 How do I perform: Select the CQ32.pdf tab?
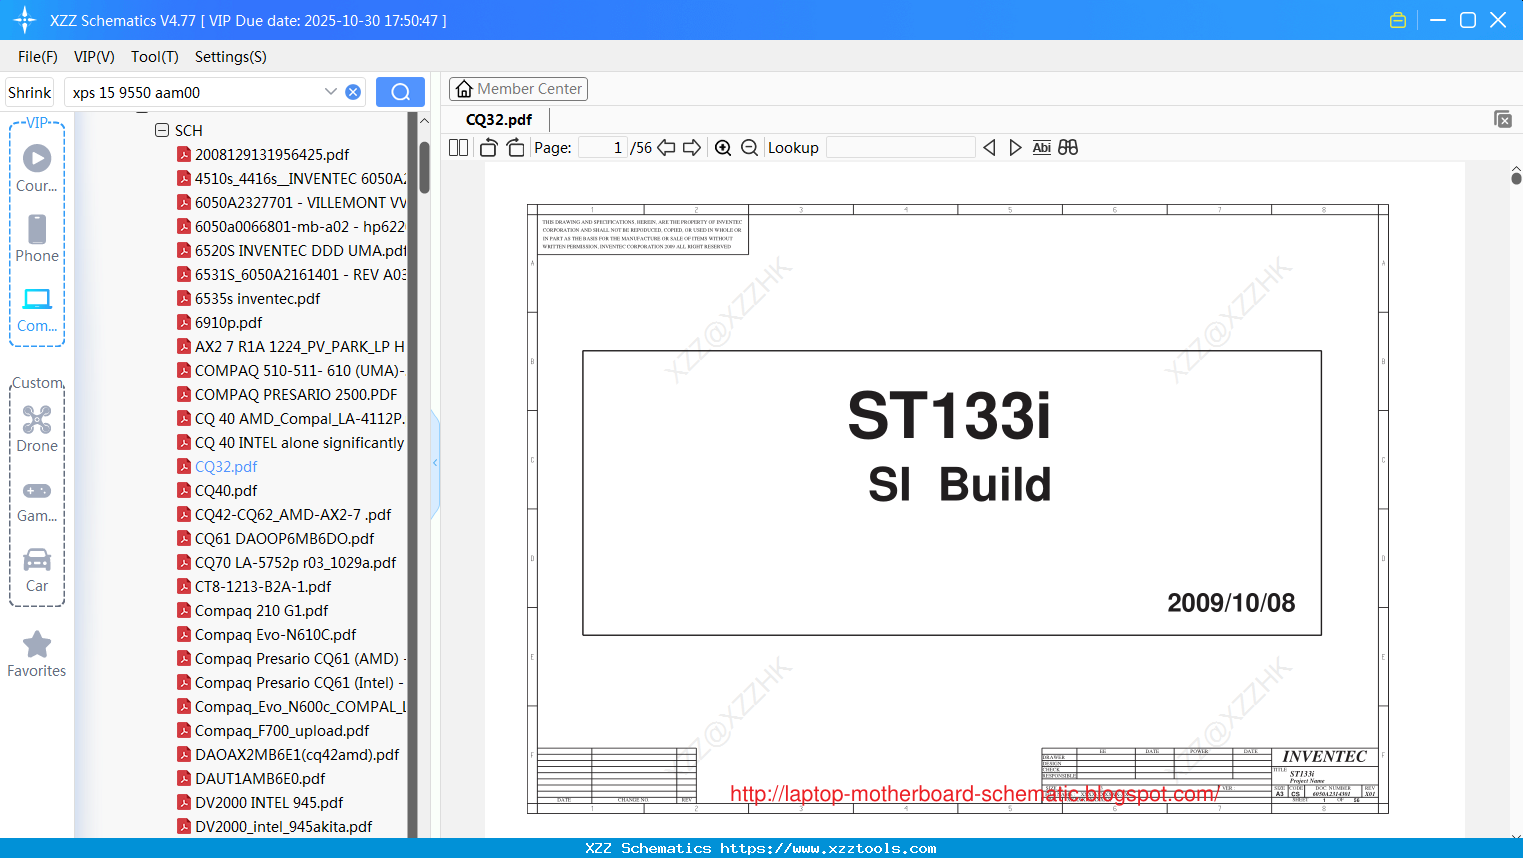[x=499, y=119]
